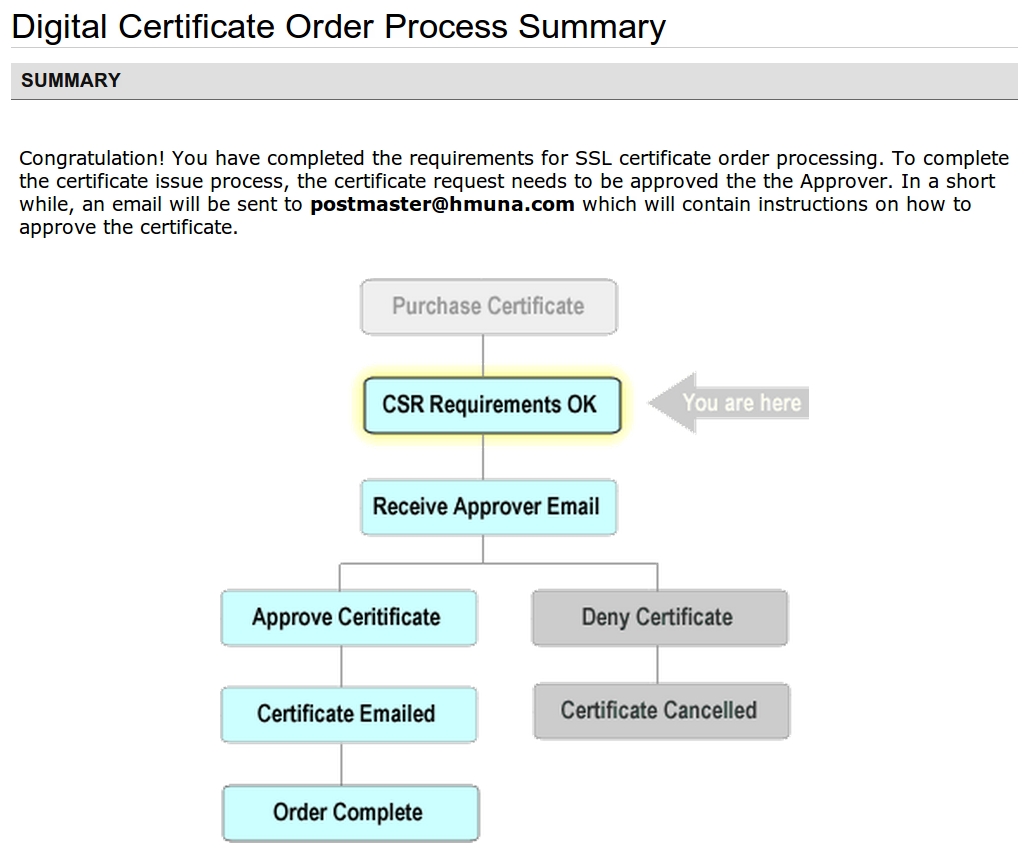Screen dimensions: 1029x857
Task: Click the Digital Certificate Order Process Summary title
Action: pos(338,27)
